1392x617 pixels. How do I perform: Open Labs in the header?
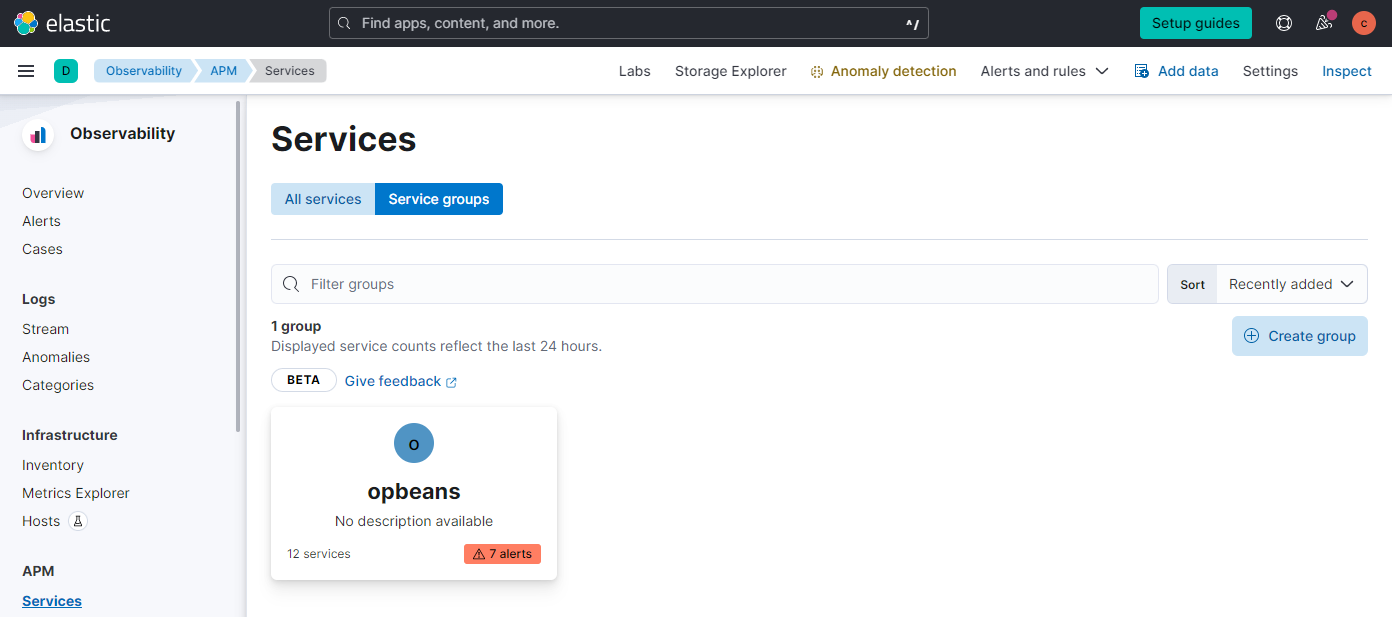point(635,71)
